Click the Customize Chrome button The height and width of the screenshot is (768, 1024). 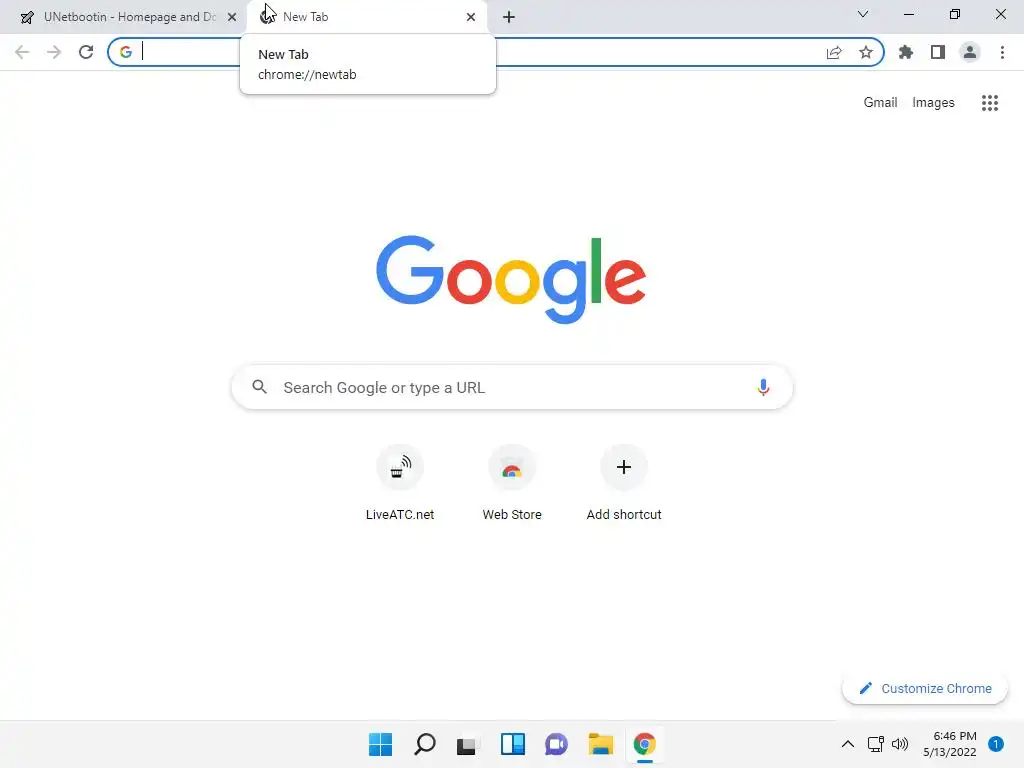[x=925, y=688]
